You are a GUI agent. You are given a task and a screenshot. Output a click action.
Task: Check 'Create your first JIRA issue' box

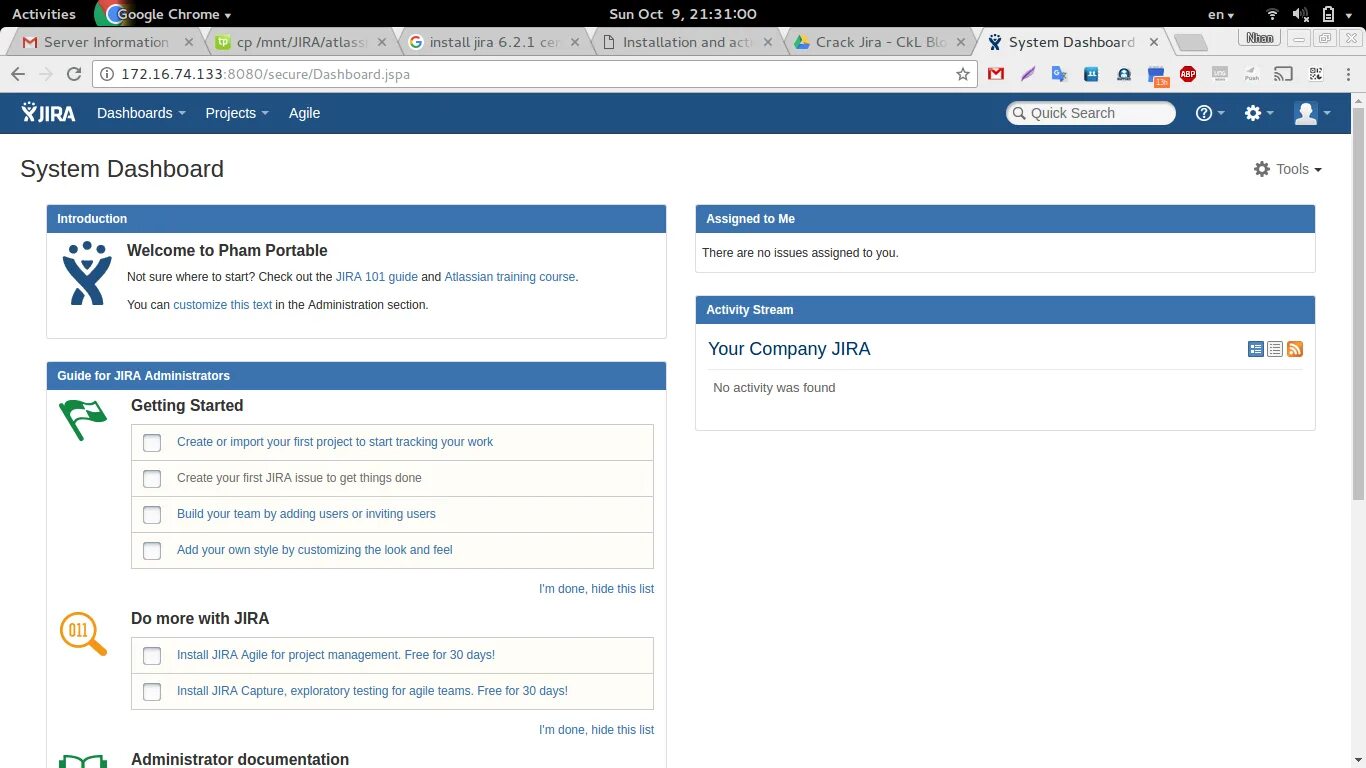point(152,478)
